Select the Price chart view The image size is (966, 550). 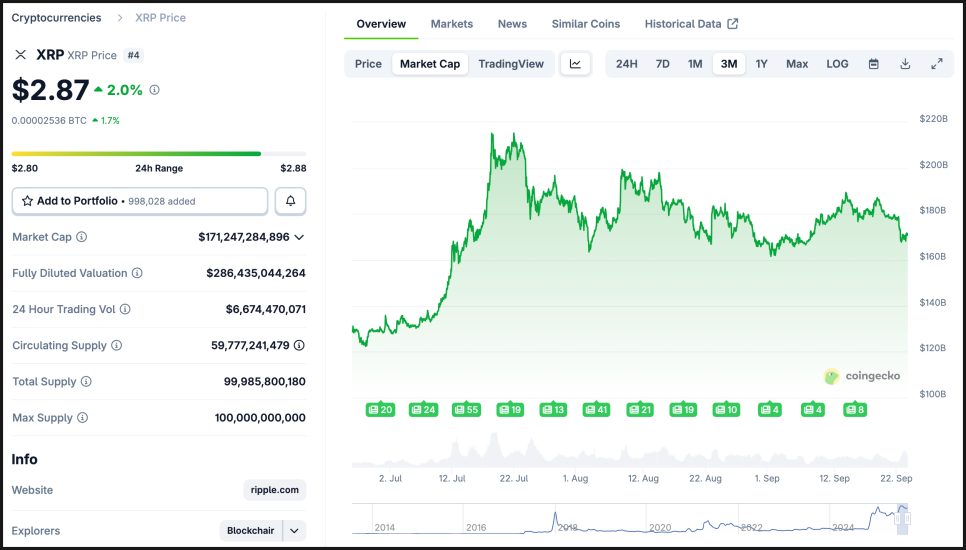coord(368,63)
